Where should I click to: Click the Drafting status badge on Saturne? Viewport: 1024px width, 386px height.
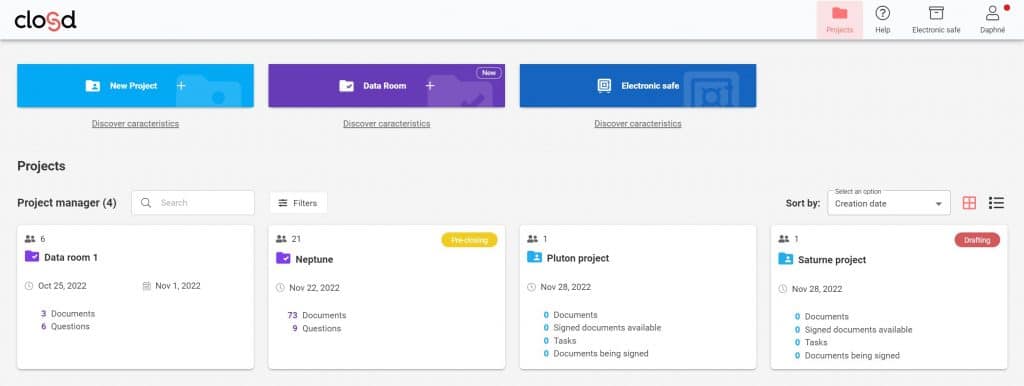coord(977,240)
